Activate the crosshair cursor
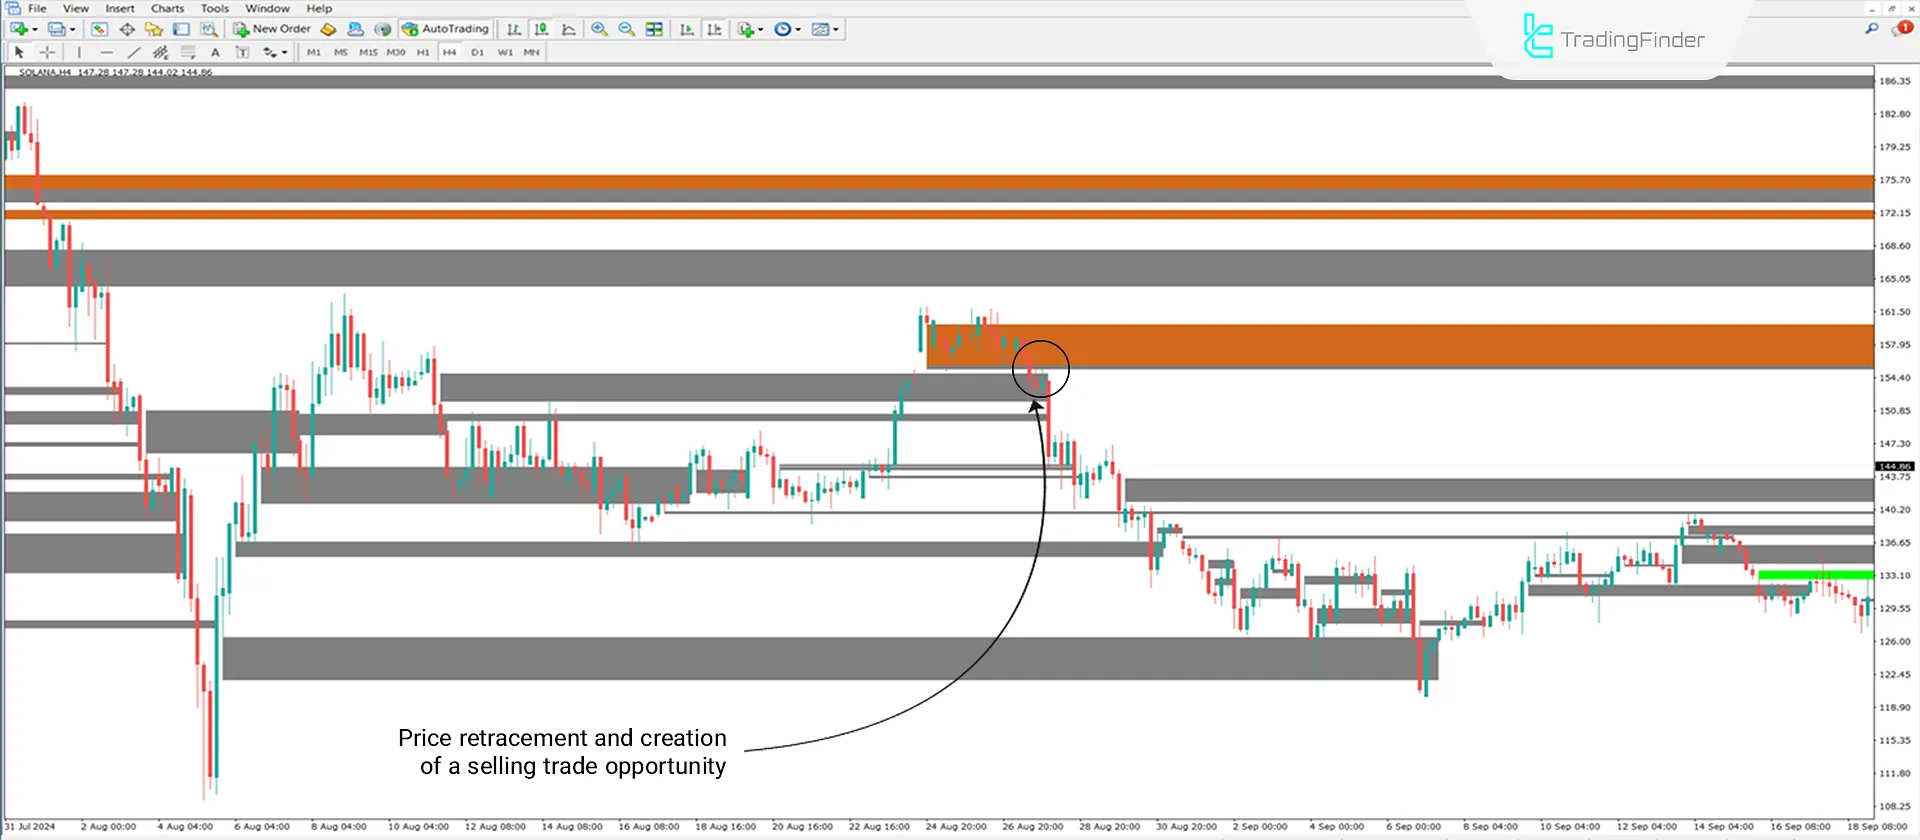The width and height of the screenshot is (1920, 840). (47, 52)
